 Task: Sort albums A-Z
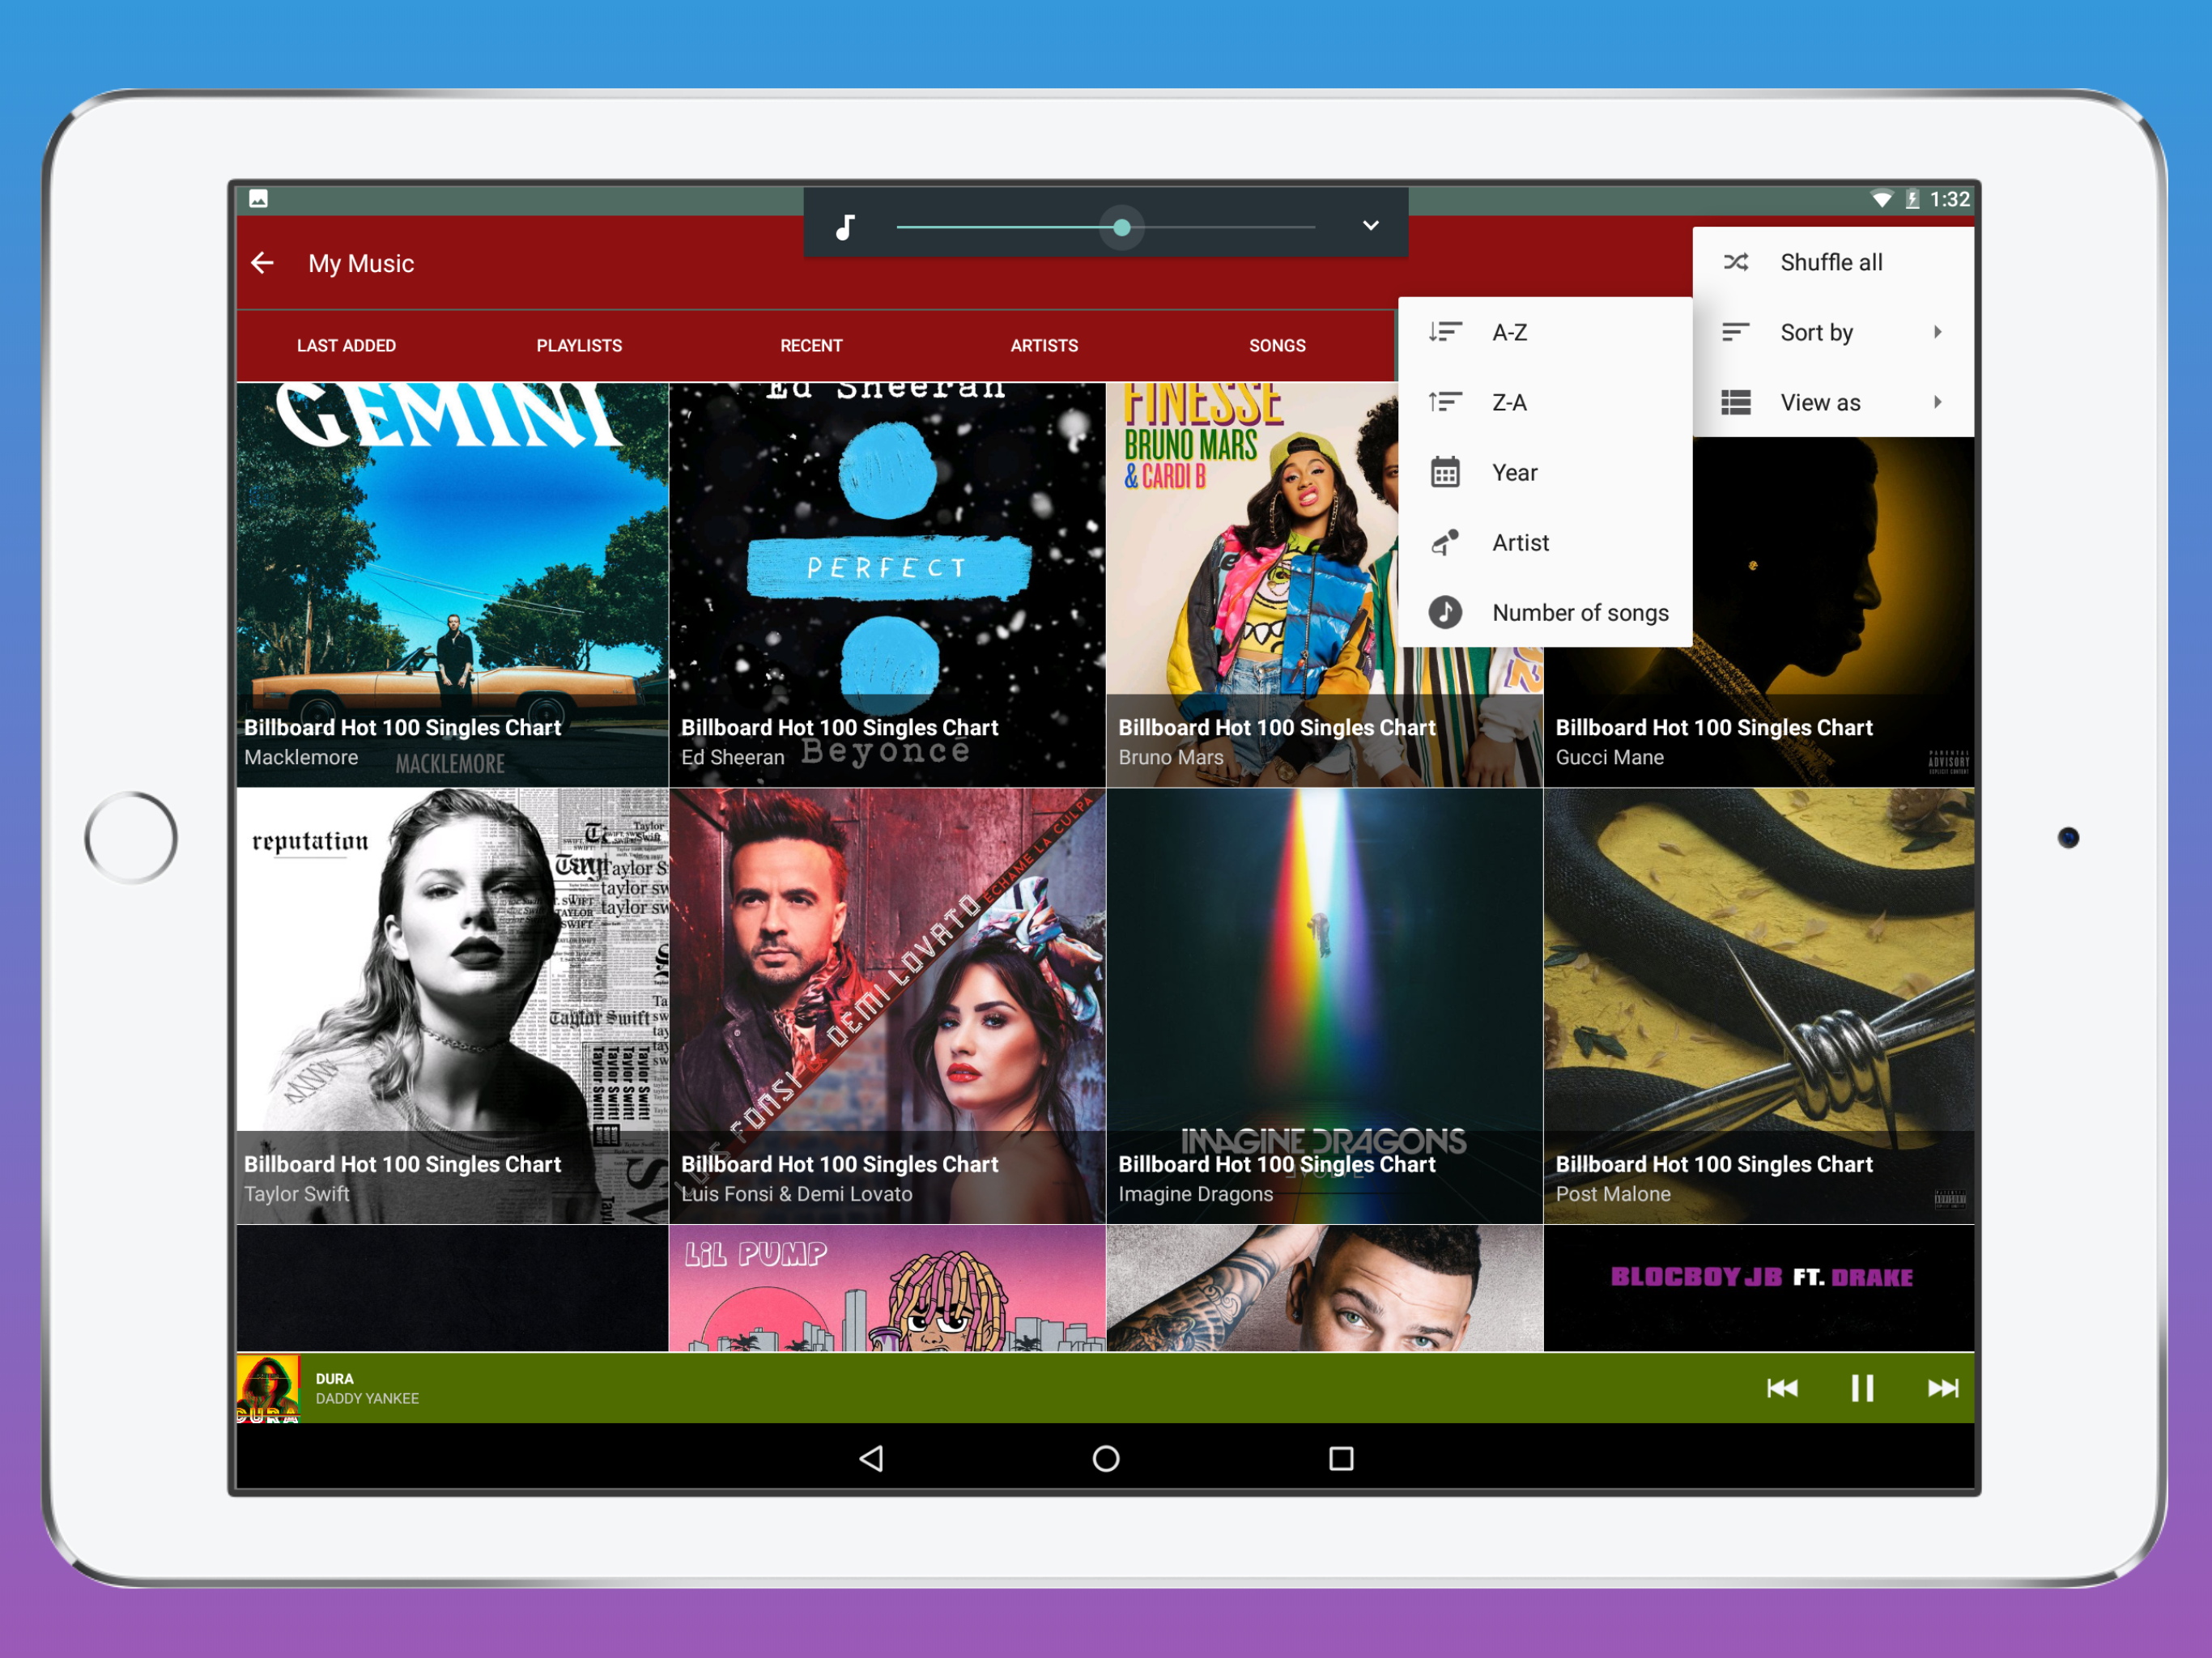[1509, 332]
